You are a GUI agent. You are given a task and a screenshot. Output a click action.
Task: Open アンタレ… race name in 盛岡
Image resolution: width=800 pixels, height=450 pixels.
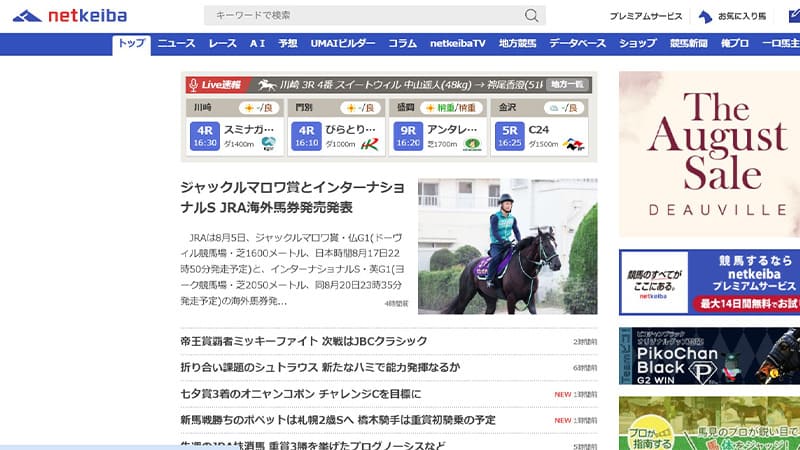click(452, 130)
